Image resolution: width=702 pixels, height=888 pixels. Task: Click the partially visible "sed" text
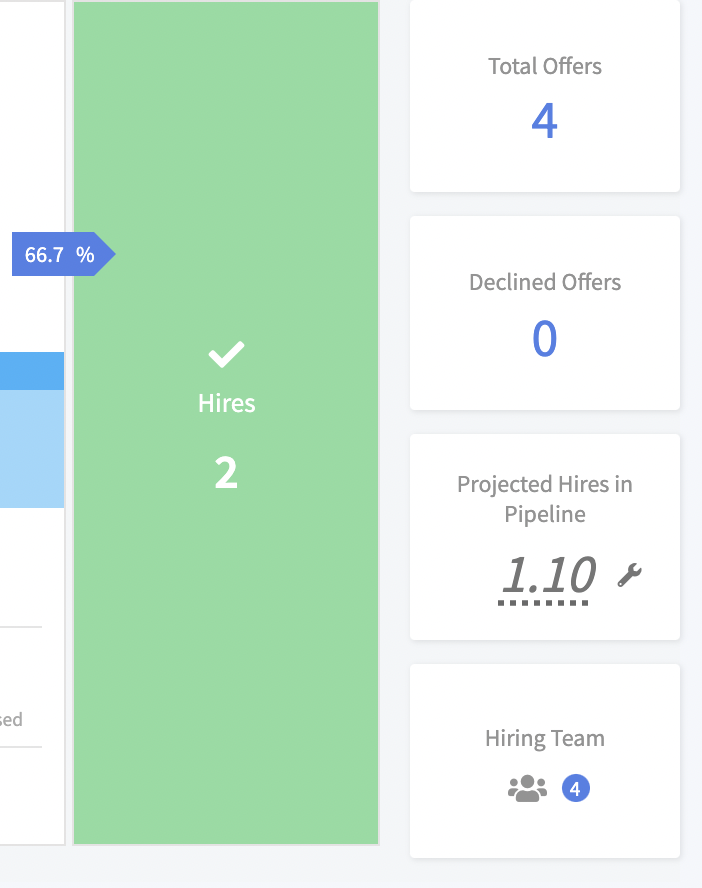[x=12, y=720]
